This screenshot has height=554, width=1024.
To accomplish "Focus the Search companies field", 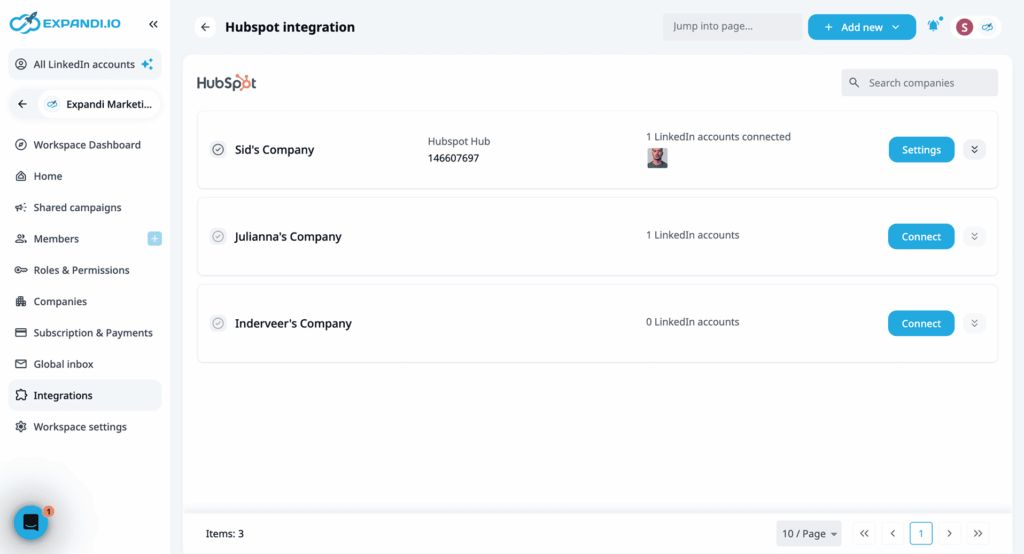I will pyautogui.click(x=920, y=83).
